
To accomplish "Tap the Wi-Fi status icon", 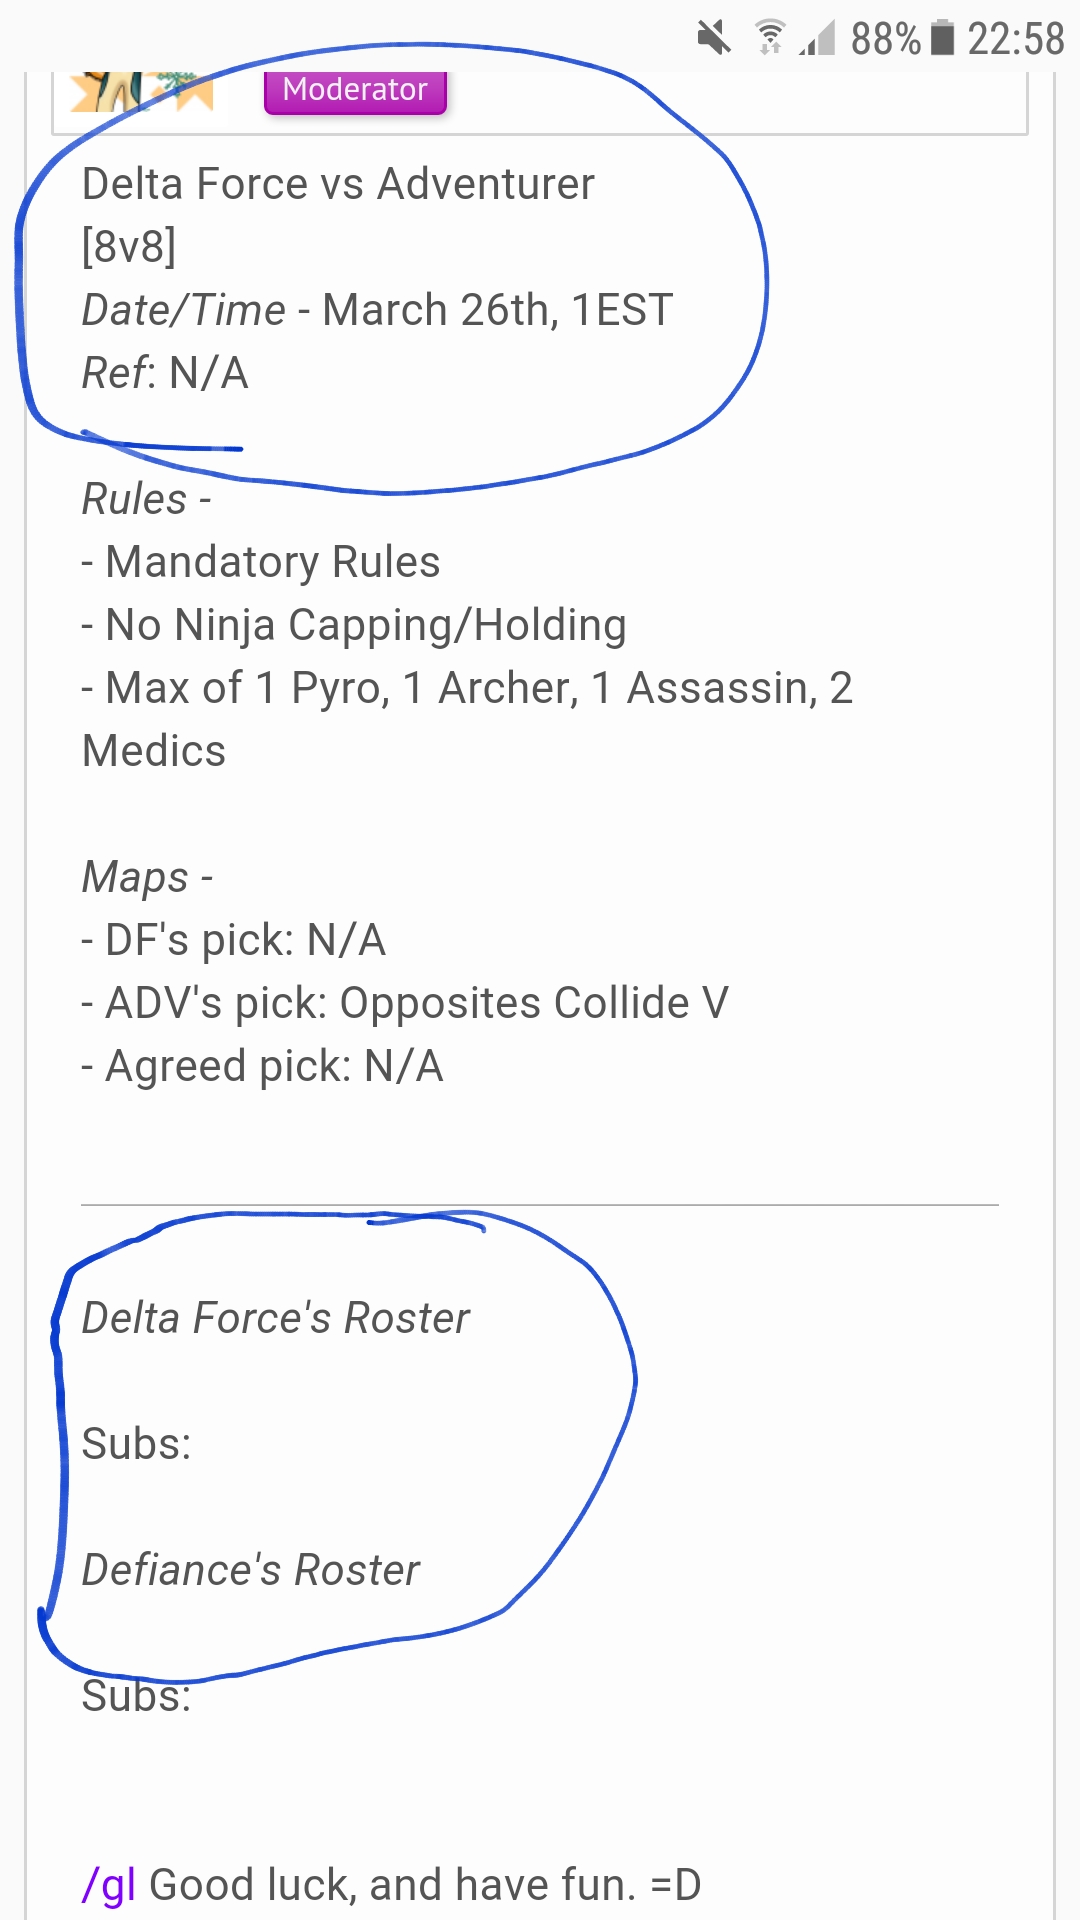I will click(x=769, y=39).
